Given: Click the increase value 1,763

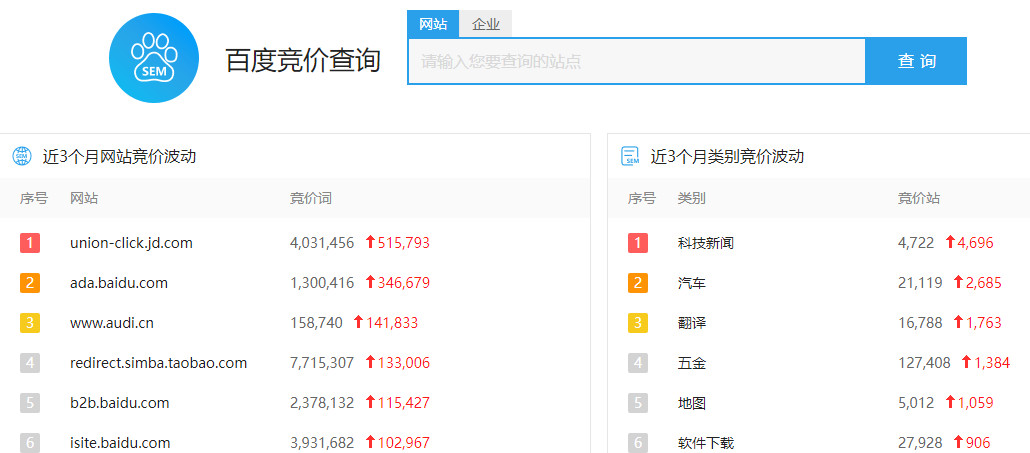Looking at the screenshot, I should [984, 323].
